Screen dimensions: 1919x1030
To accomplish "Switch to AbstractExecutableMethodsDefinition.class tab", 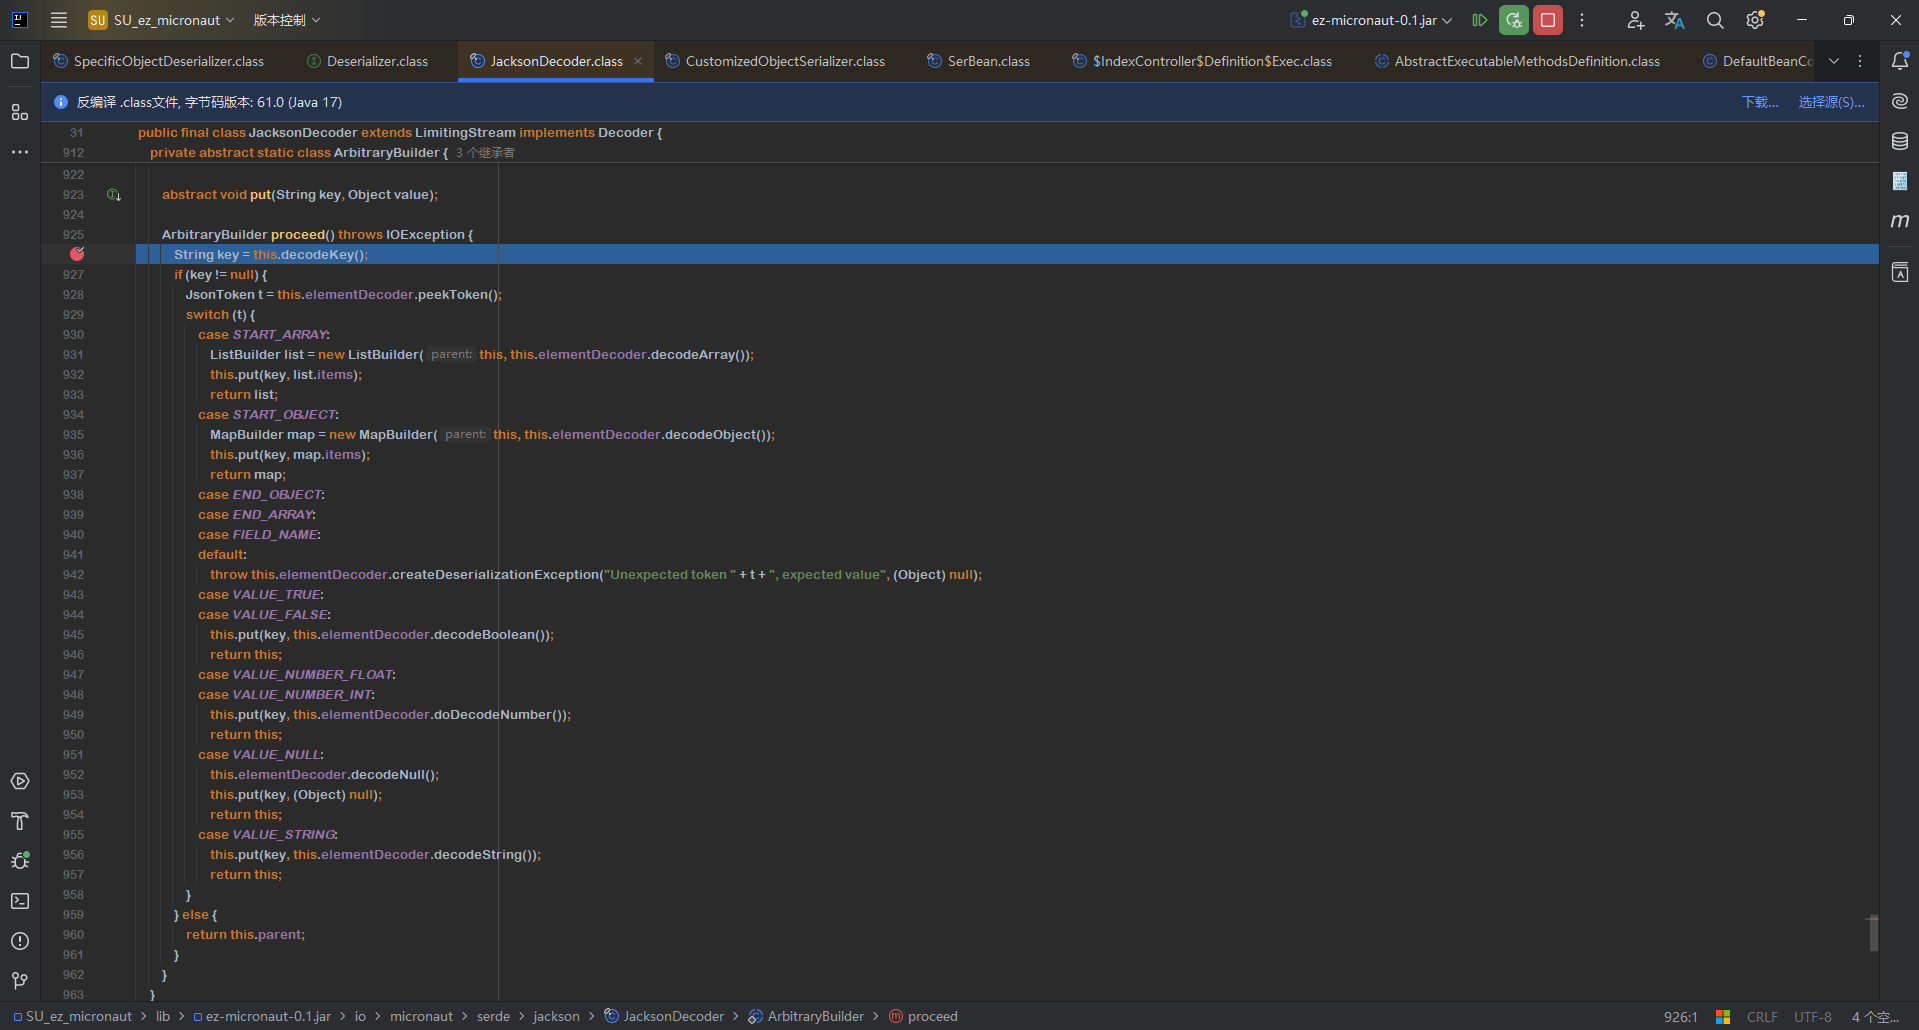I will (x=1517, y=61).
